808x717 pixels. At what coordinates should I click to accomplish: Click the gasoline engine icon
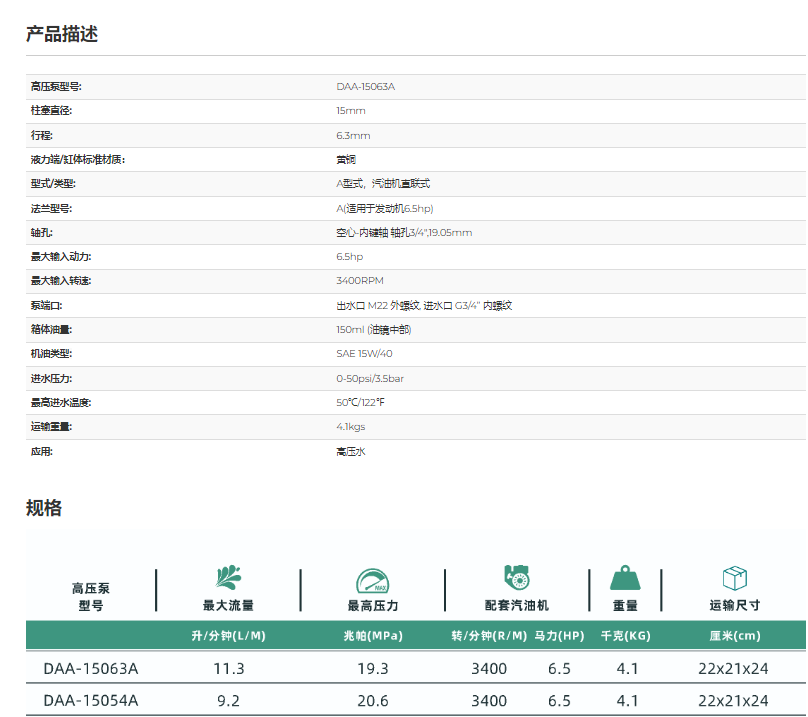tap(516, 578)
